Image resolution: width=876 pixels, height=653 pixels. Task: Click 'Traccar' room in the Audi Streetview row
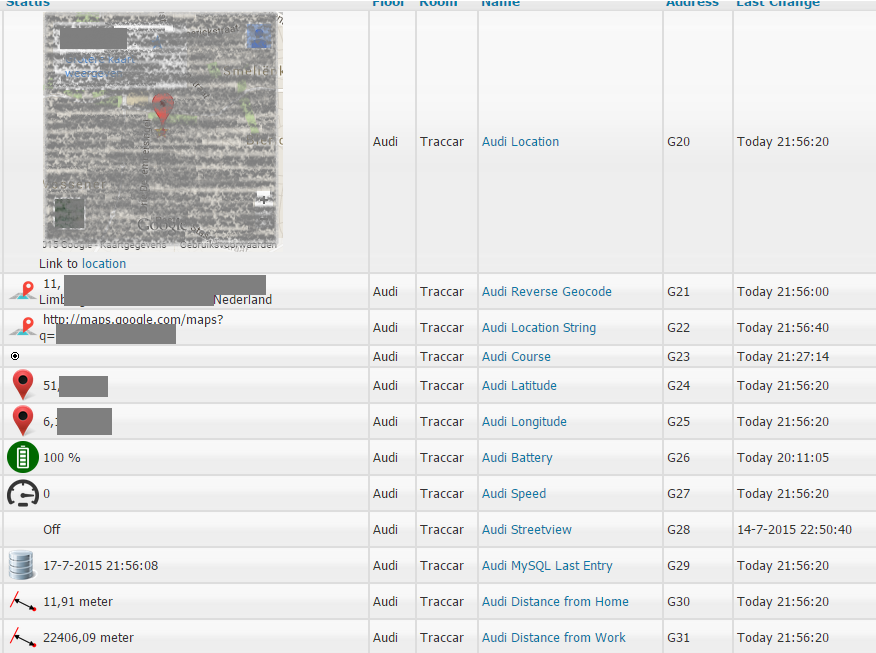coord(442,530)
